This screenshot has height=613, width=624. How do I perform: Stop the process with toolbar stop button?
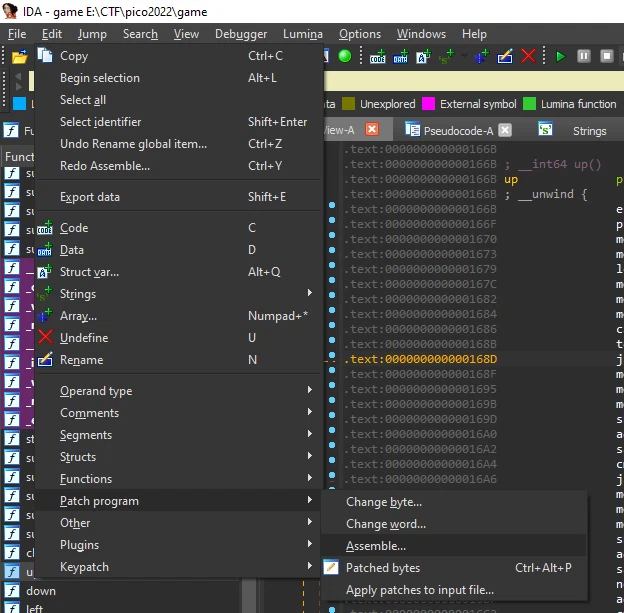[606, 56]
